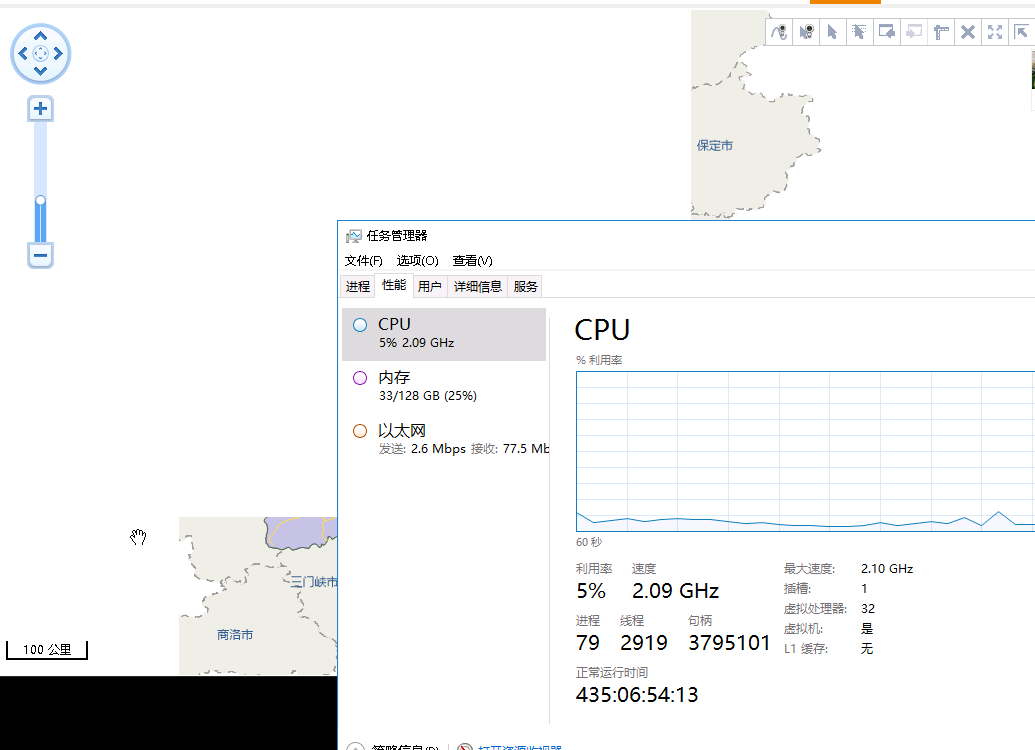
Task: Switch to the 用户 tab
Action: pos(430,287)
